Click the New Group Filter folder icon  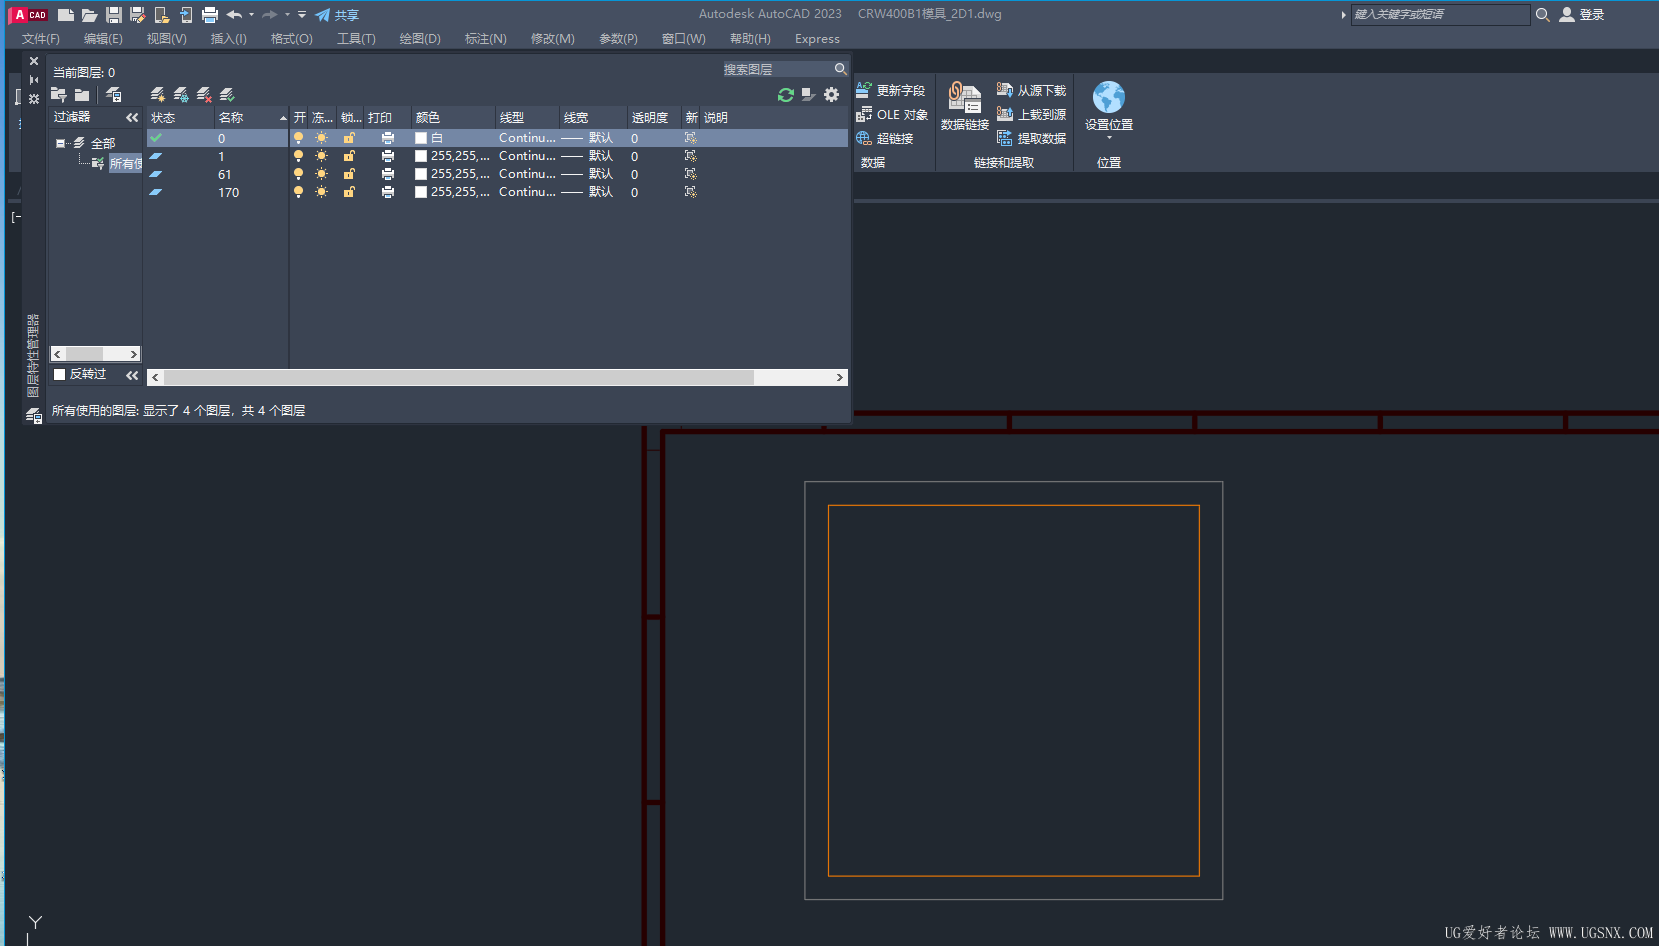pyautogui.click(x=82, y=95)
